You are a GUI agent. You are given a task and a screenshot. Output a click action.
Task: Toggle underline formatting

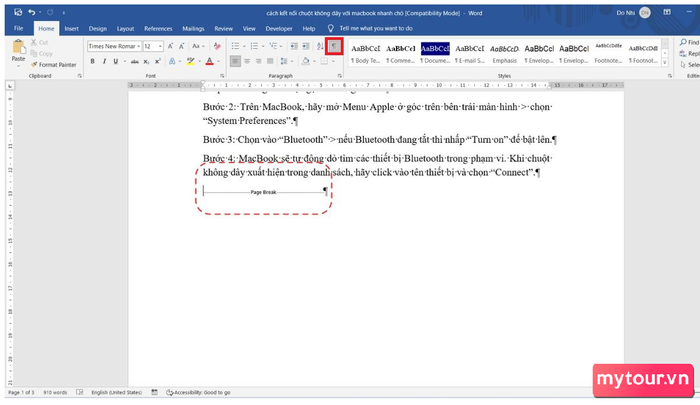116,61
